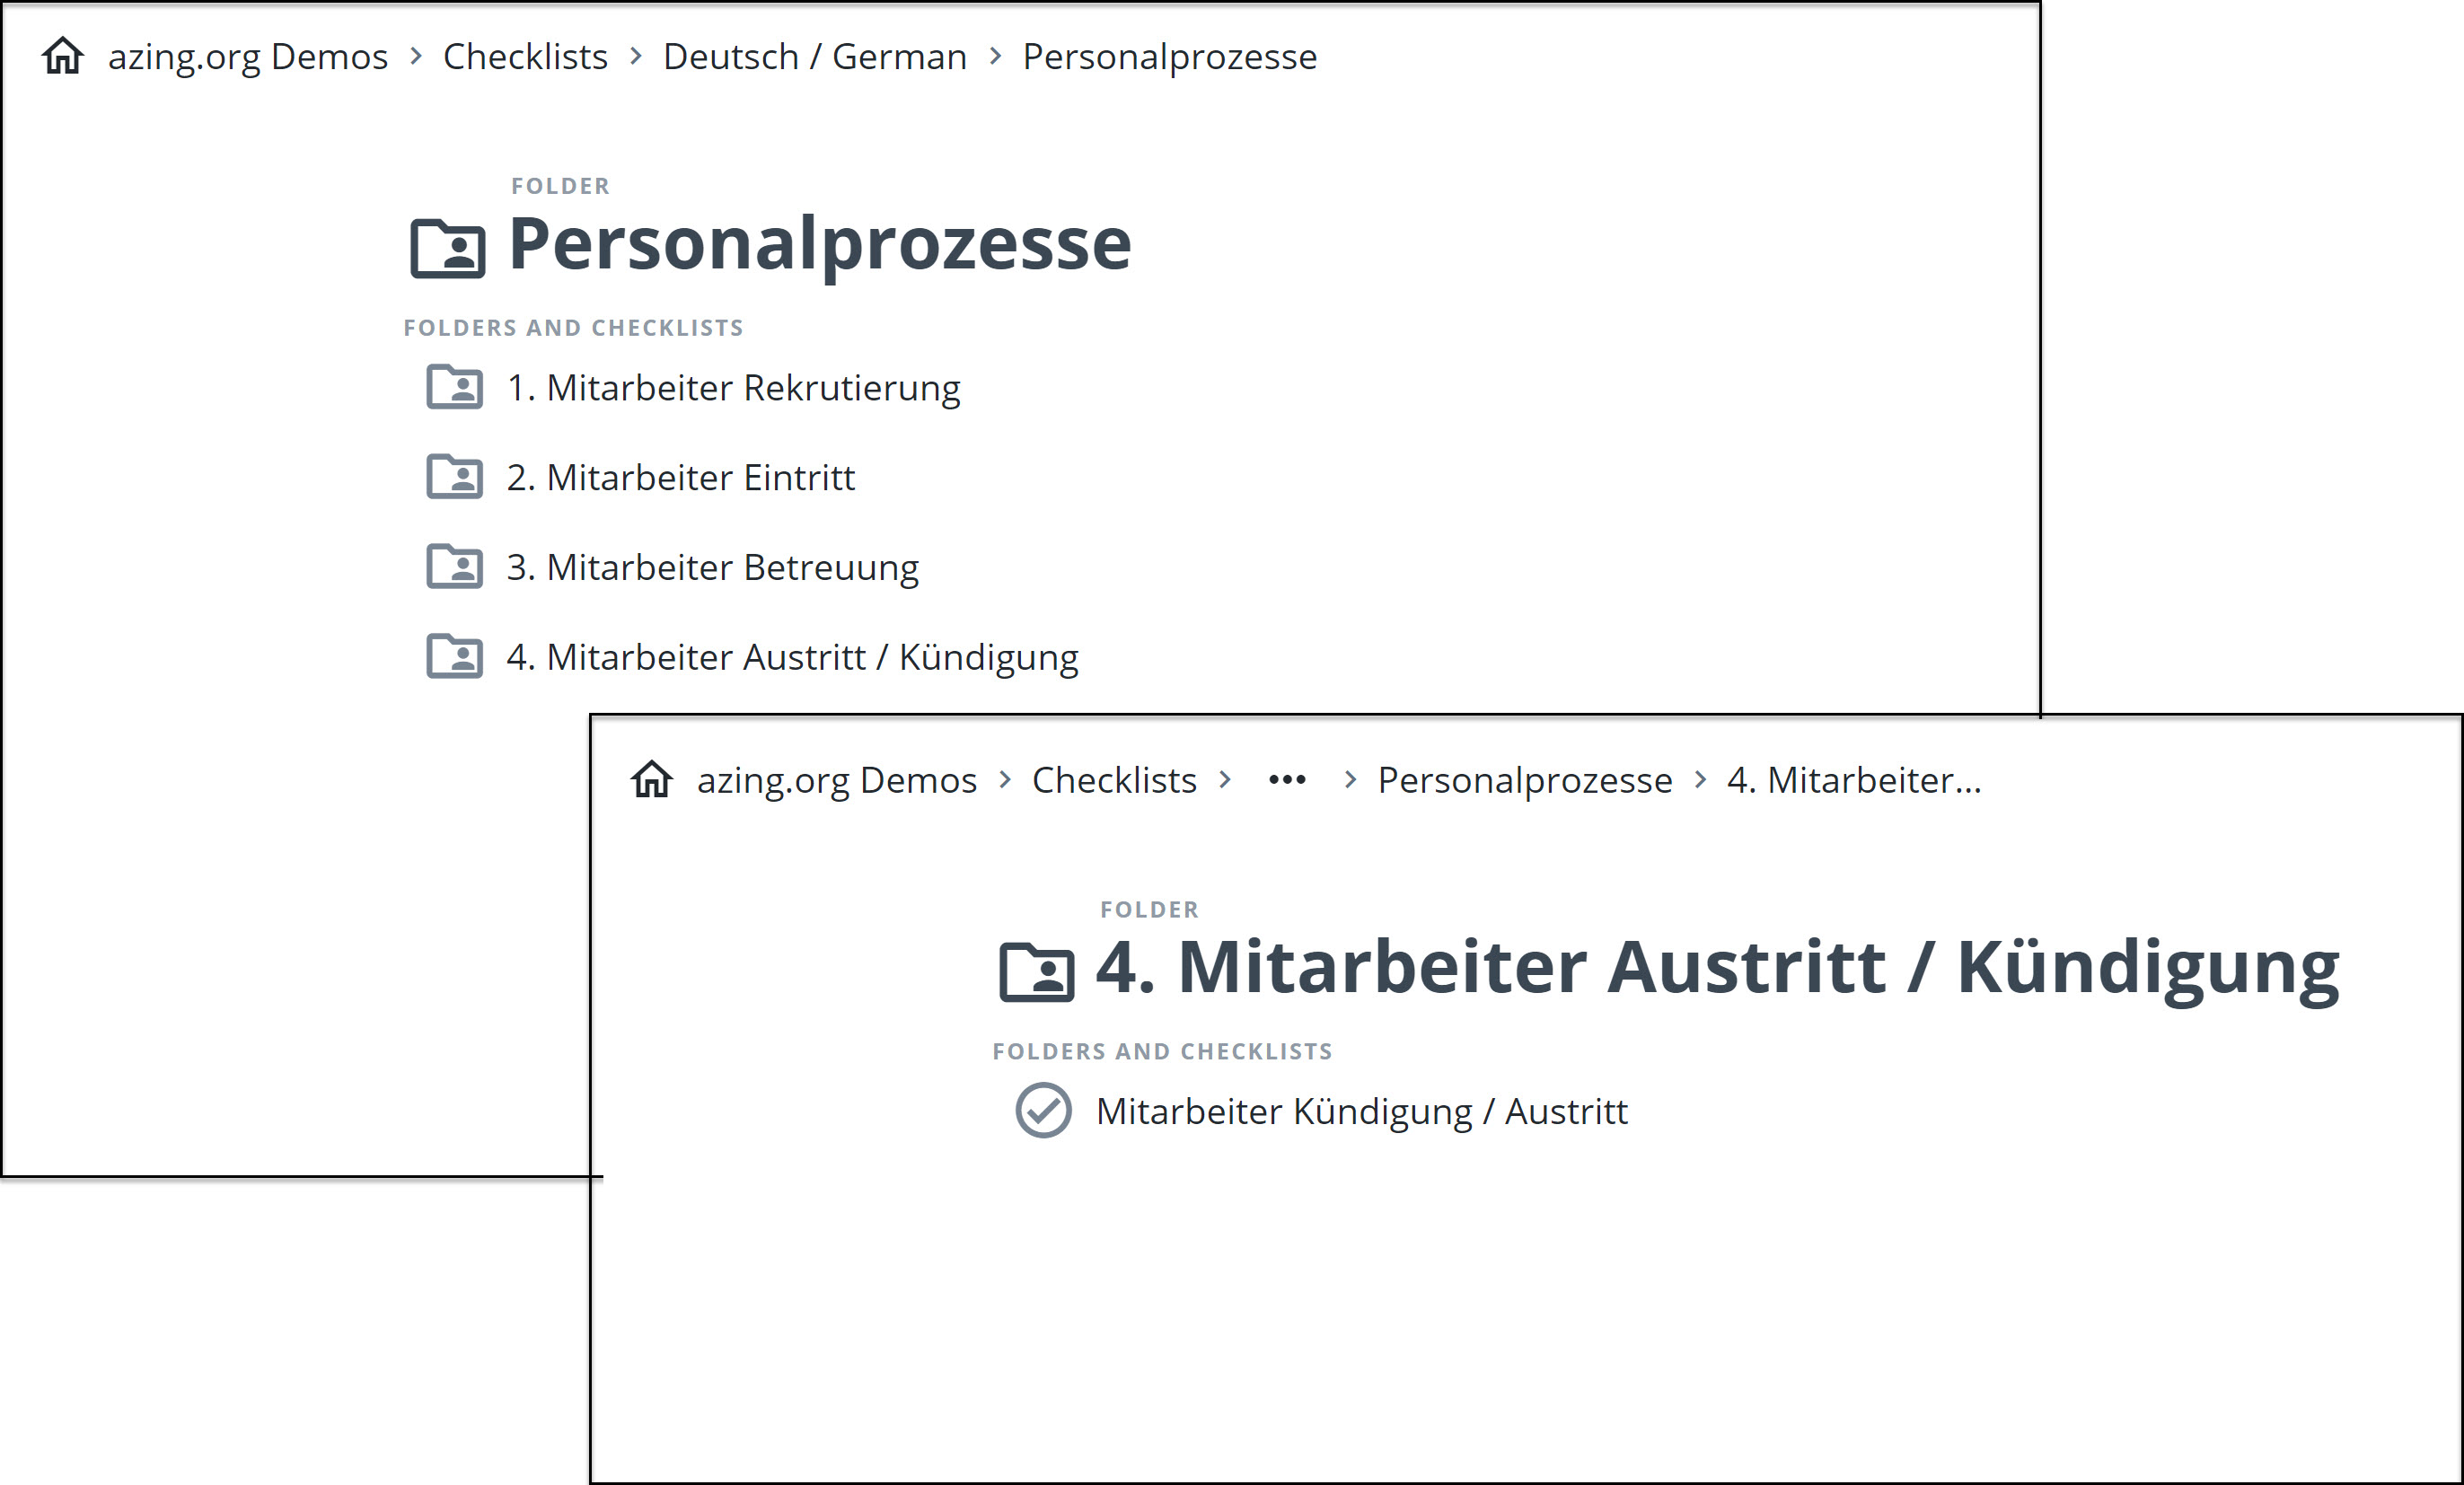Screen dimensions: 2464x1485
Task: Click large folder icon beside the 4. Mitarbeiter Austritt heading
Action: 1037,971
